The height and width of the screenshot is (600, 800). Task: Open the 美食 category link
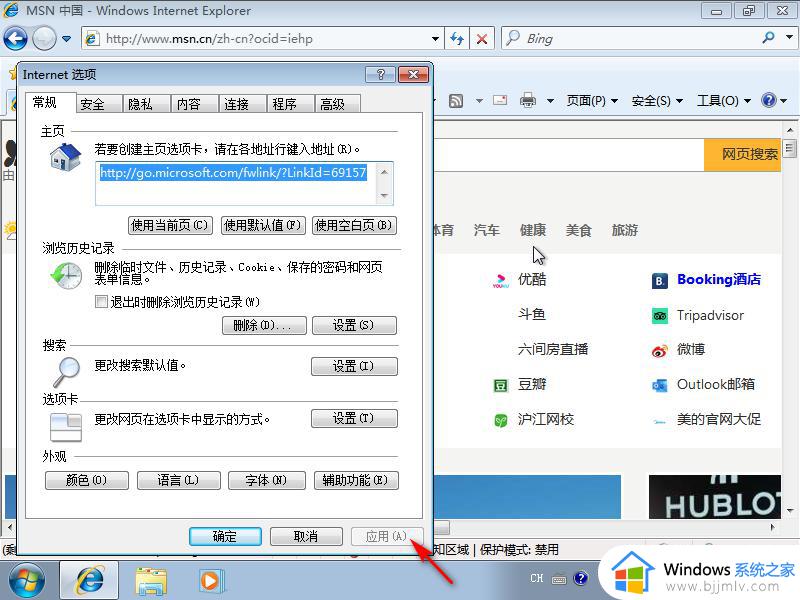(x=579, y=230)
